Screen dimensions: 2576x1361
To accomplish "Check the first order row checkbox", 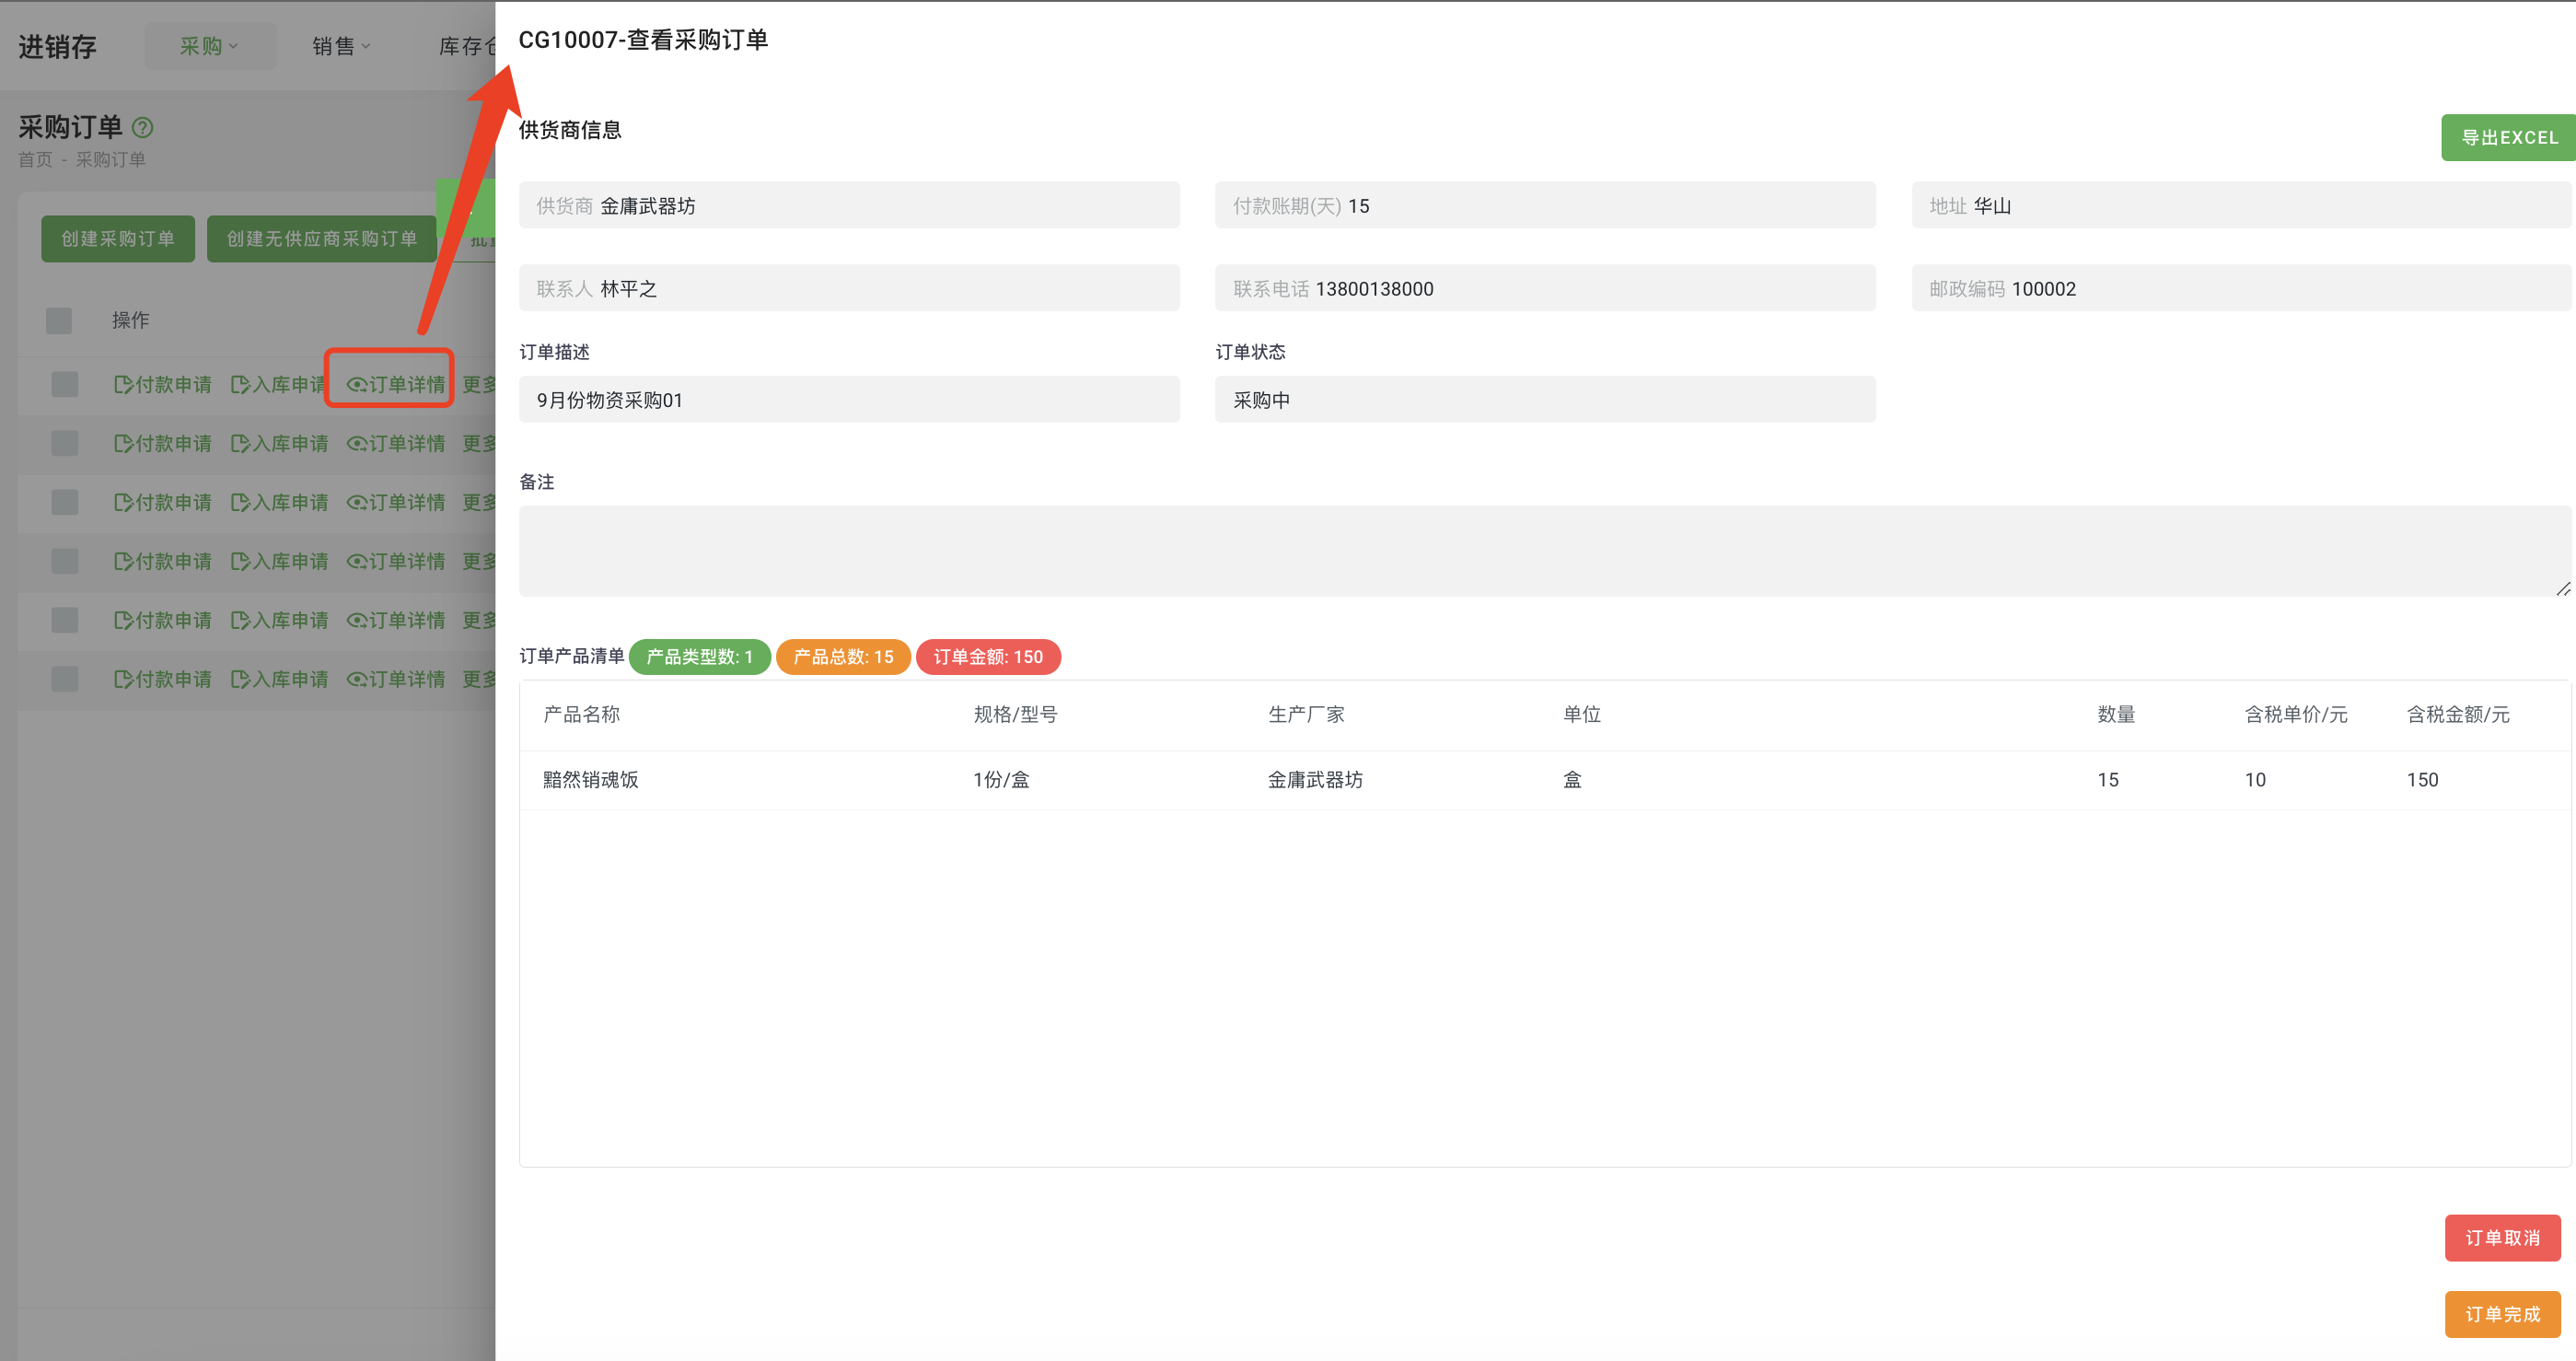I will click(x=64, y=384).
